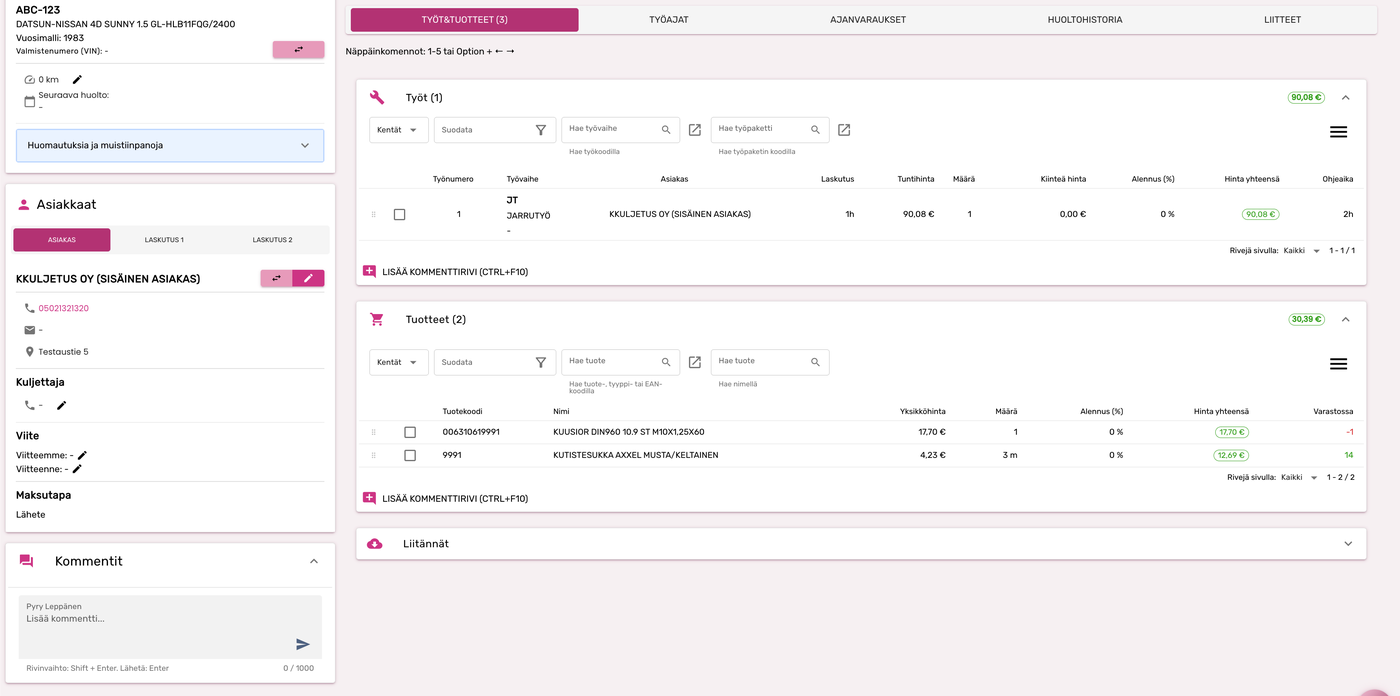Open the hamburger menu in Tuotteet section
Viewport: 1400px width, 696px height.
(x=1338, y=364)
